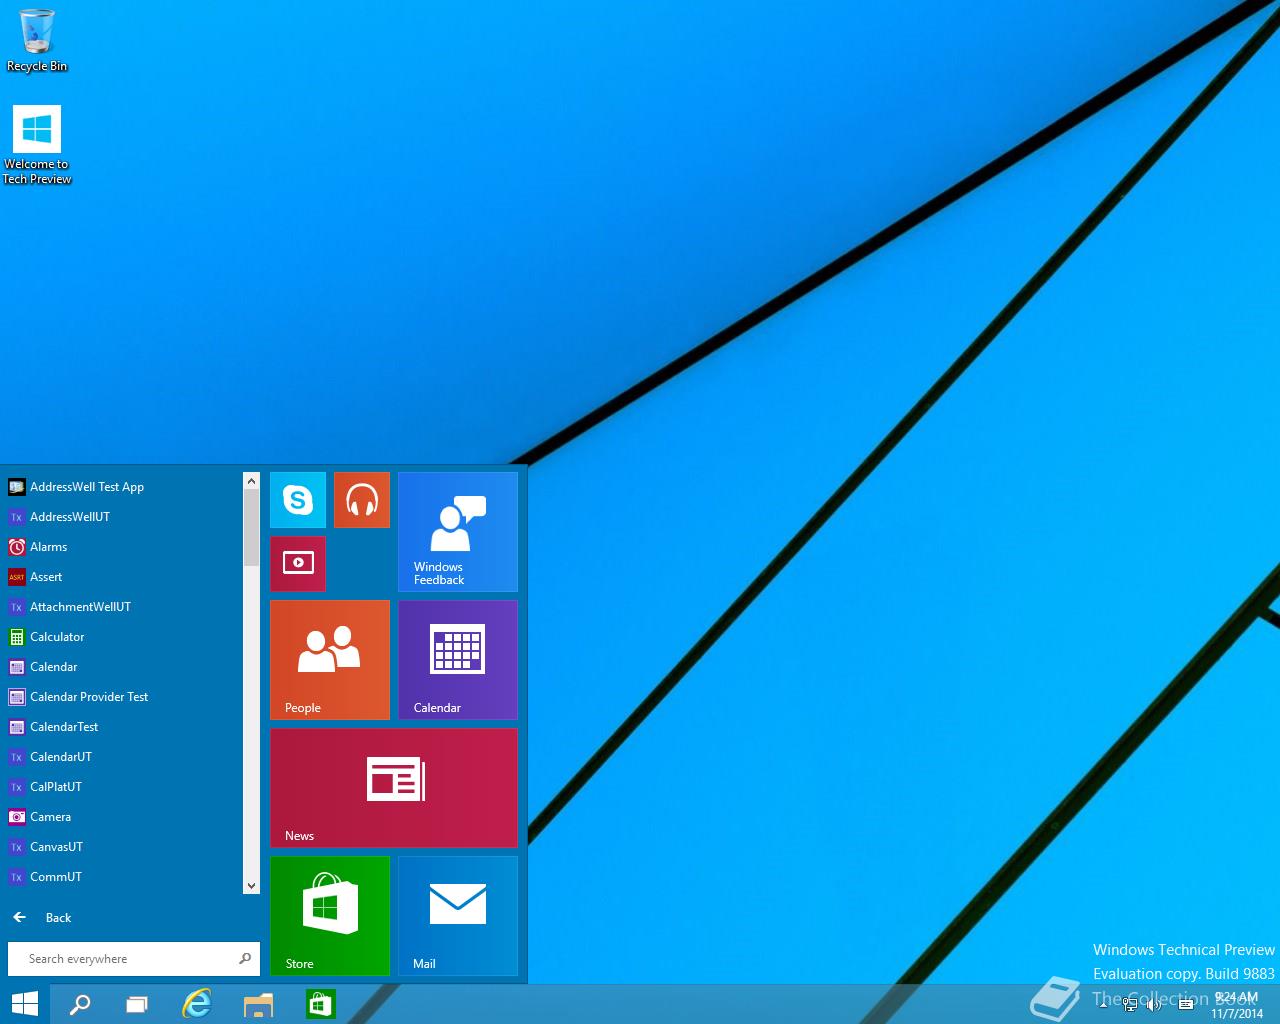Click app list scrollbar down arrow

point(251,885)
